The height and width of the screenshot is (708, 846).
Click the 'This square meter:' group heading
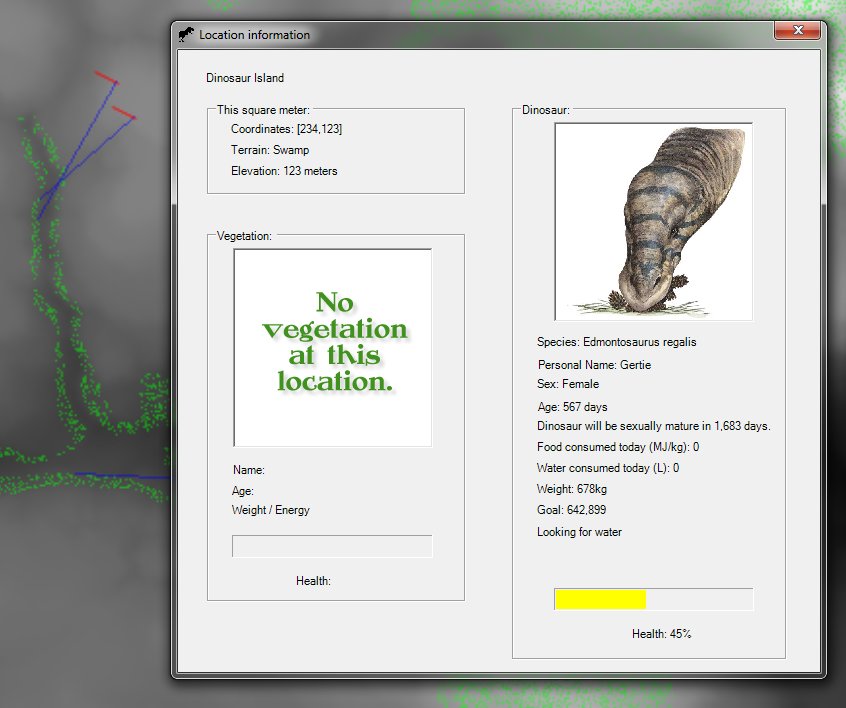[x=263, y=110]
